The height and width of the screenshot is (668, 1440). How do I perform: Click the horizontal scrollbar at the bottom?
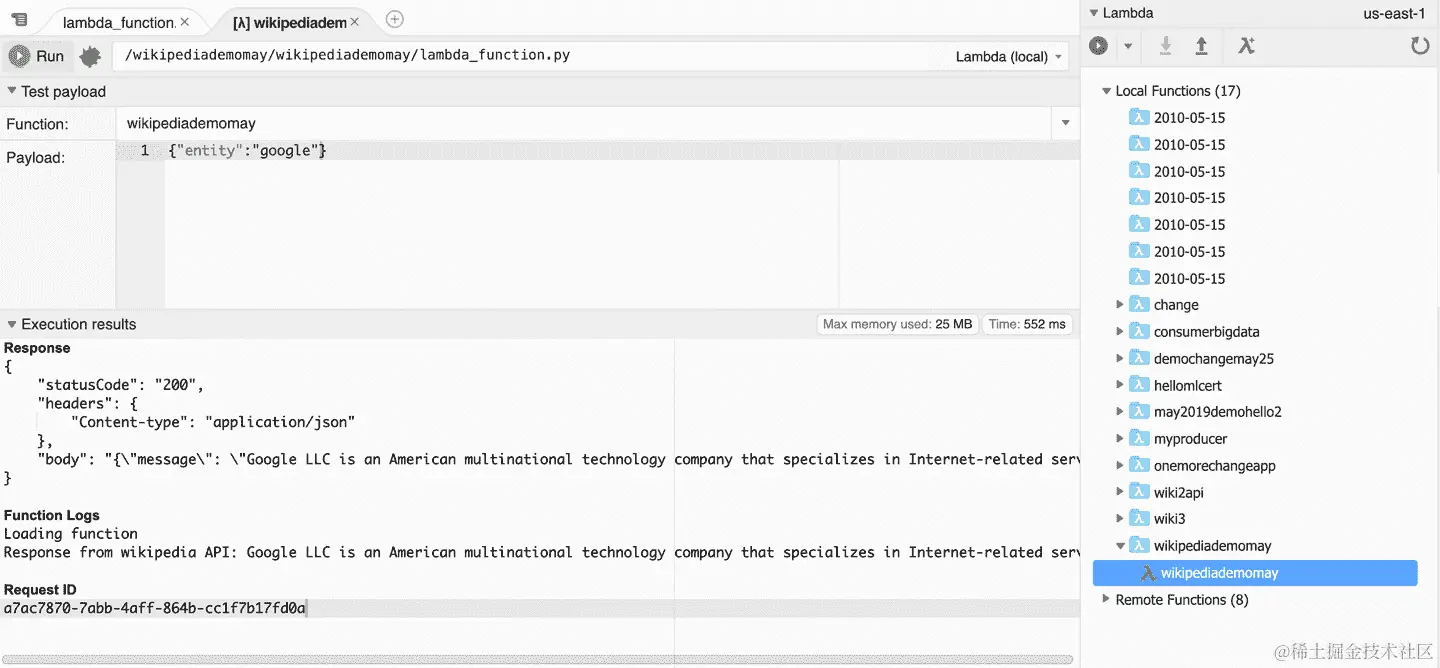(538, 660)
